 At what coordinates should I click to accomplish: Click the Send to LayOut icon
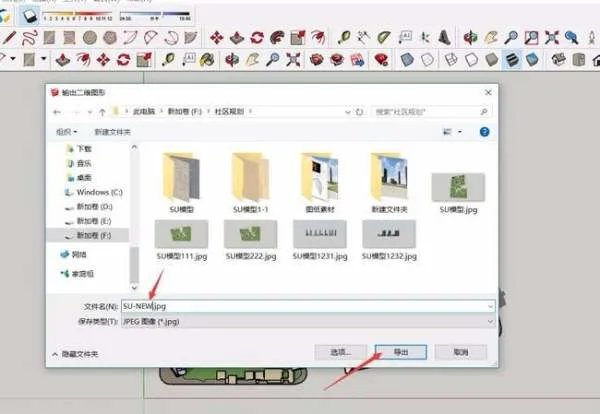click(x=357, y=59)
